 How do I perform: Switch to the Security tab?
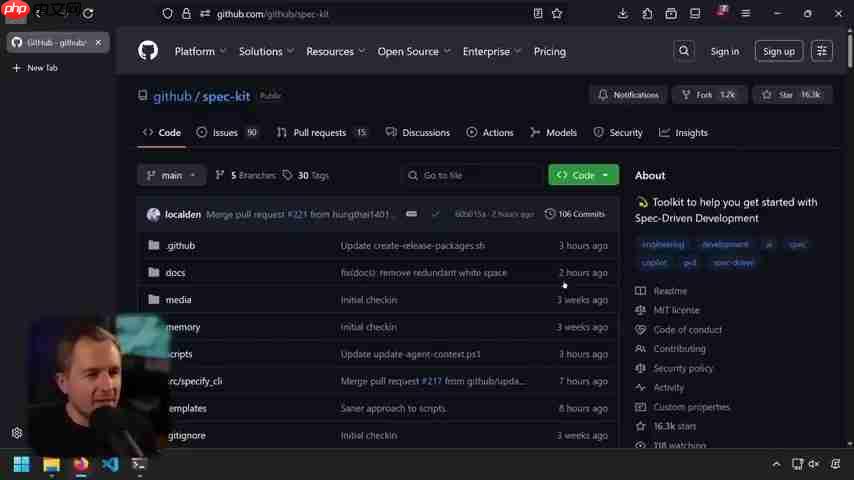click(618, 133)
